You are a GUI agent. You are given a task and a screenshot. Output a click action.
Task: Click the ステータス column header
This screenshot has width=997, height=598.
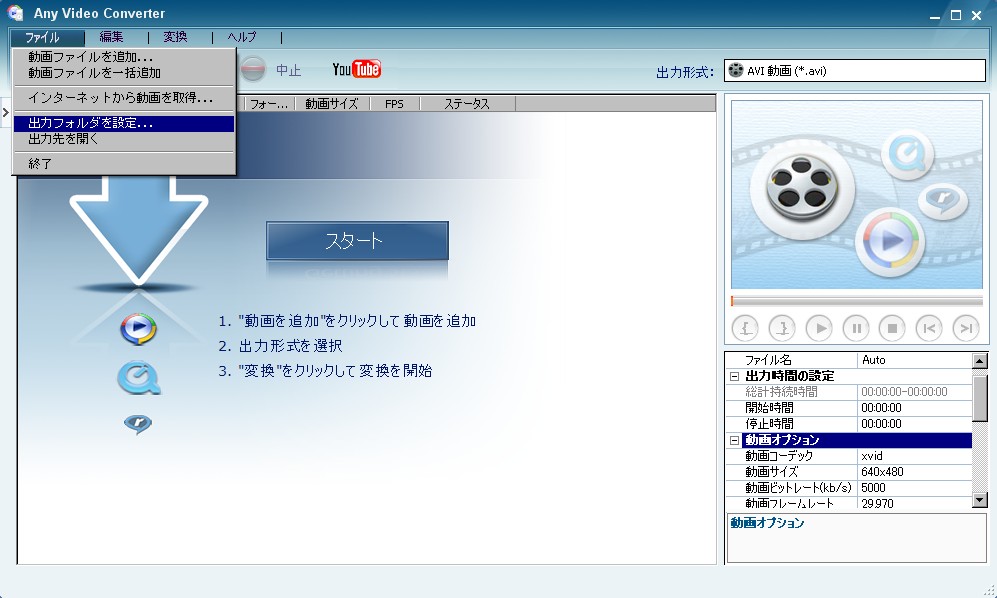pyautogui.click(x=467, y=104)
